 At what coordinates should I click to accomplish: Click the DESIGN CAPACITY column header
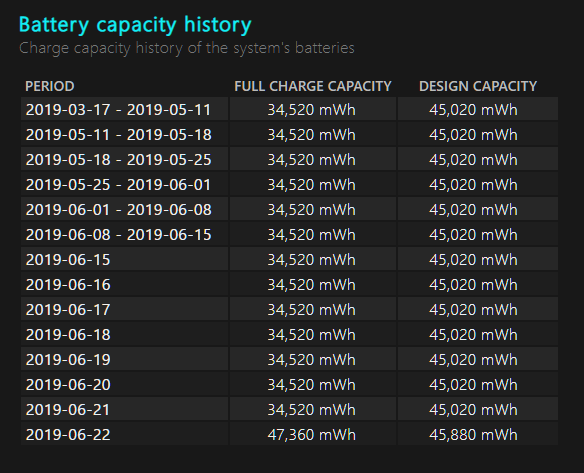[478, 86]
